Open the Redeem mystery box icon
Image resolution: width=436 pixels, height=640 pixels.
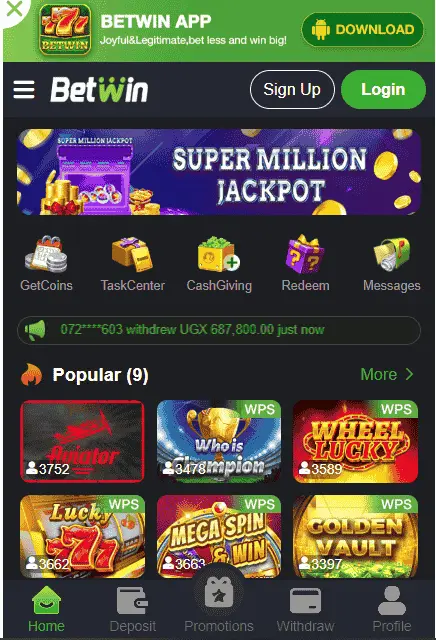[x=305, y=254]
